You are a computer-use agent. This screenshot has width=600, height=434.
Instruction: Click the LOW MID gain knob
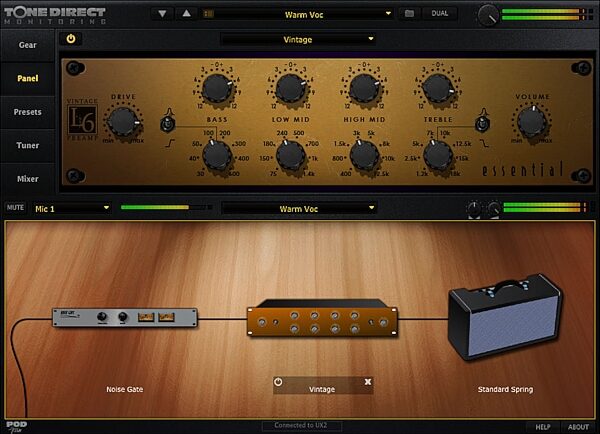tap(291, 87)
